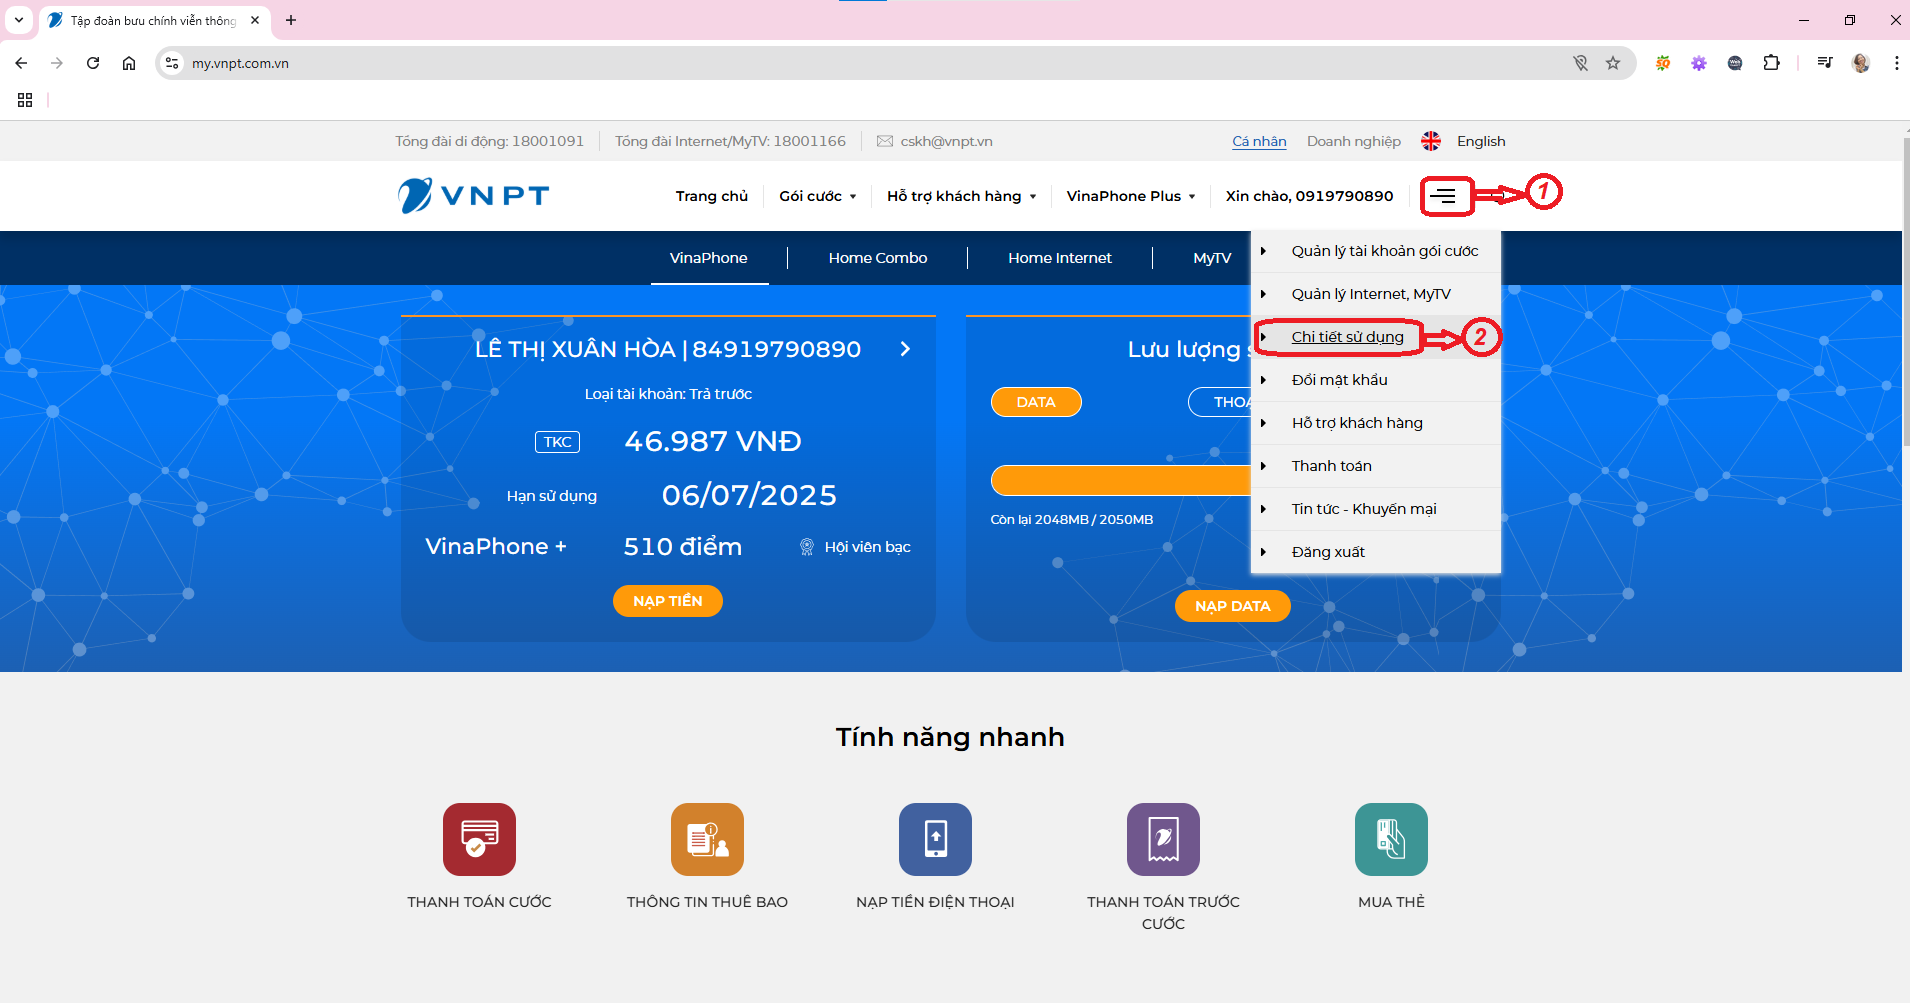This screenshot has width=1910, height=1003.
Task: Click the page vertical scrollbar
Action: coord(1906,290)
